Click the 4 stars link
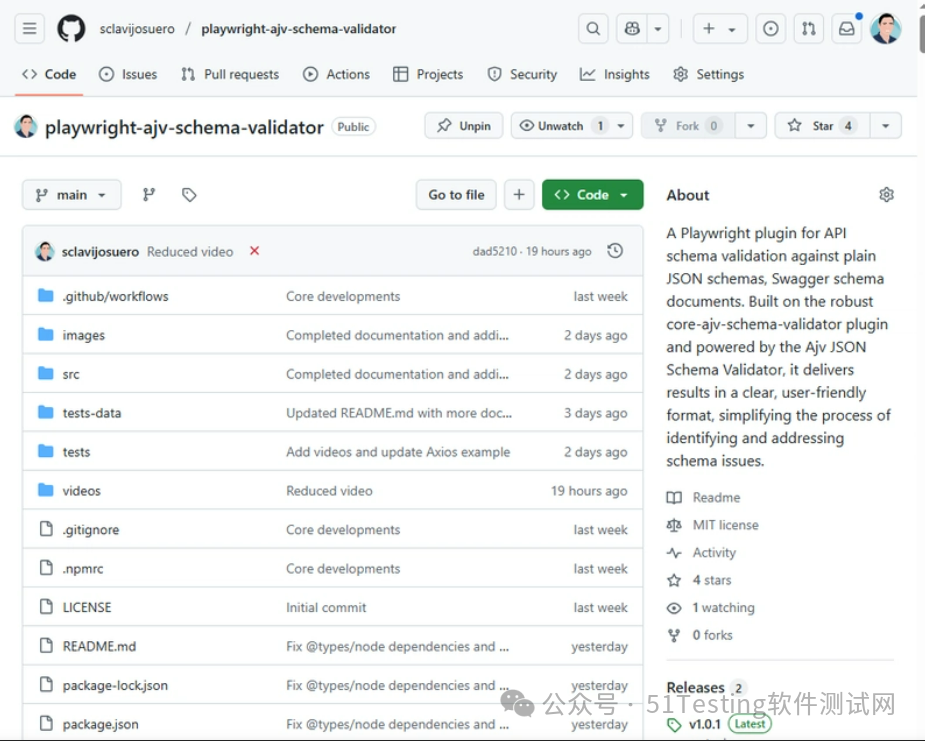The height and width of the screenshot is (741, 925). click(711, 581)
